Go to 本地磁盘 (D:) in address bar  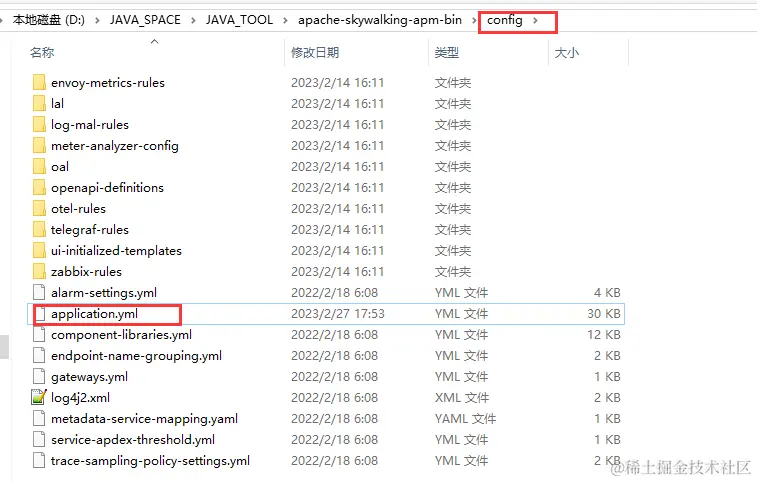pos(48,20)
